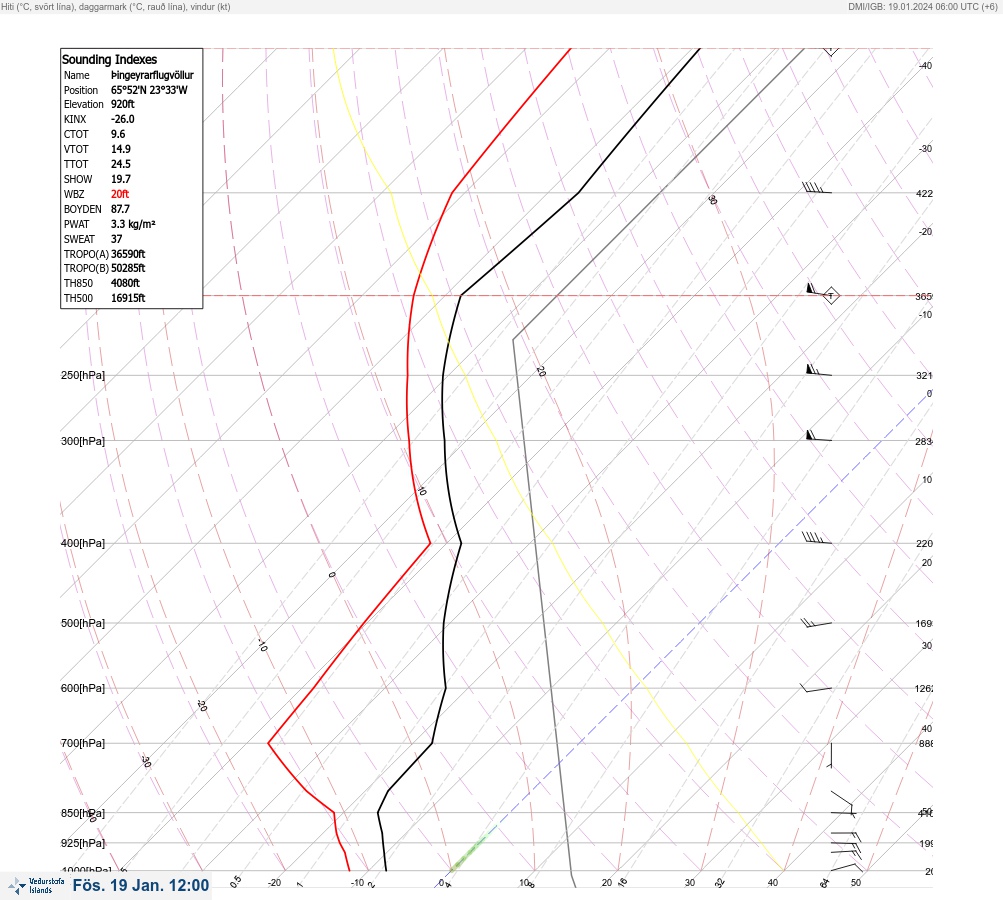Select CTOT value 9.6
This screenshot has height=900, width=1003.
click(x=118, y=134)
